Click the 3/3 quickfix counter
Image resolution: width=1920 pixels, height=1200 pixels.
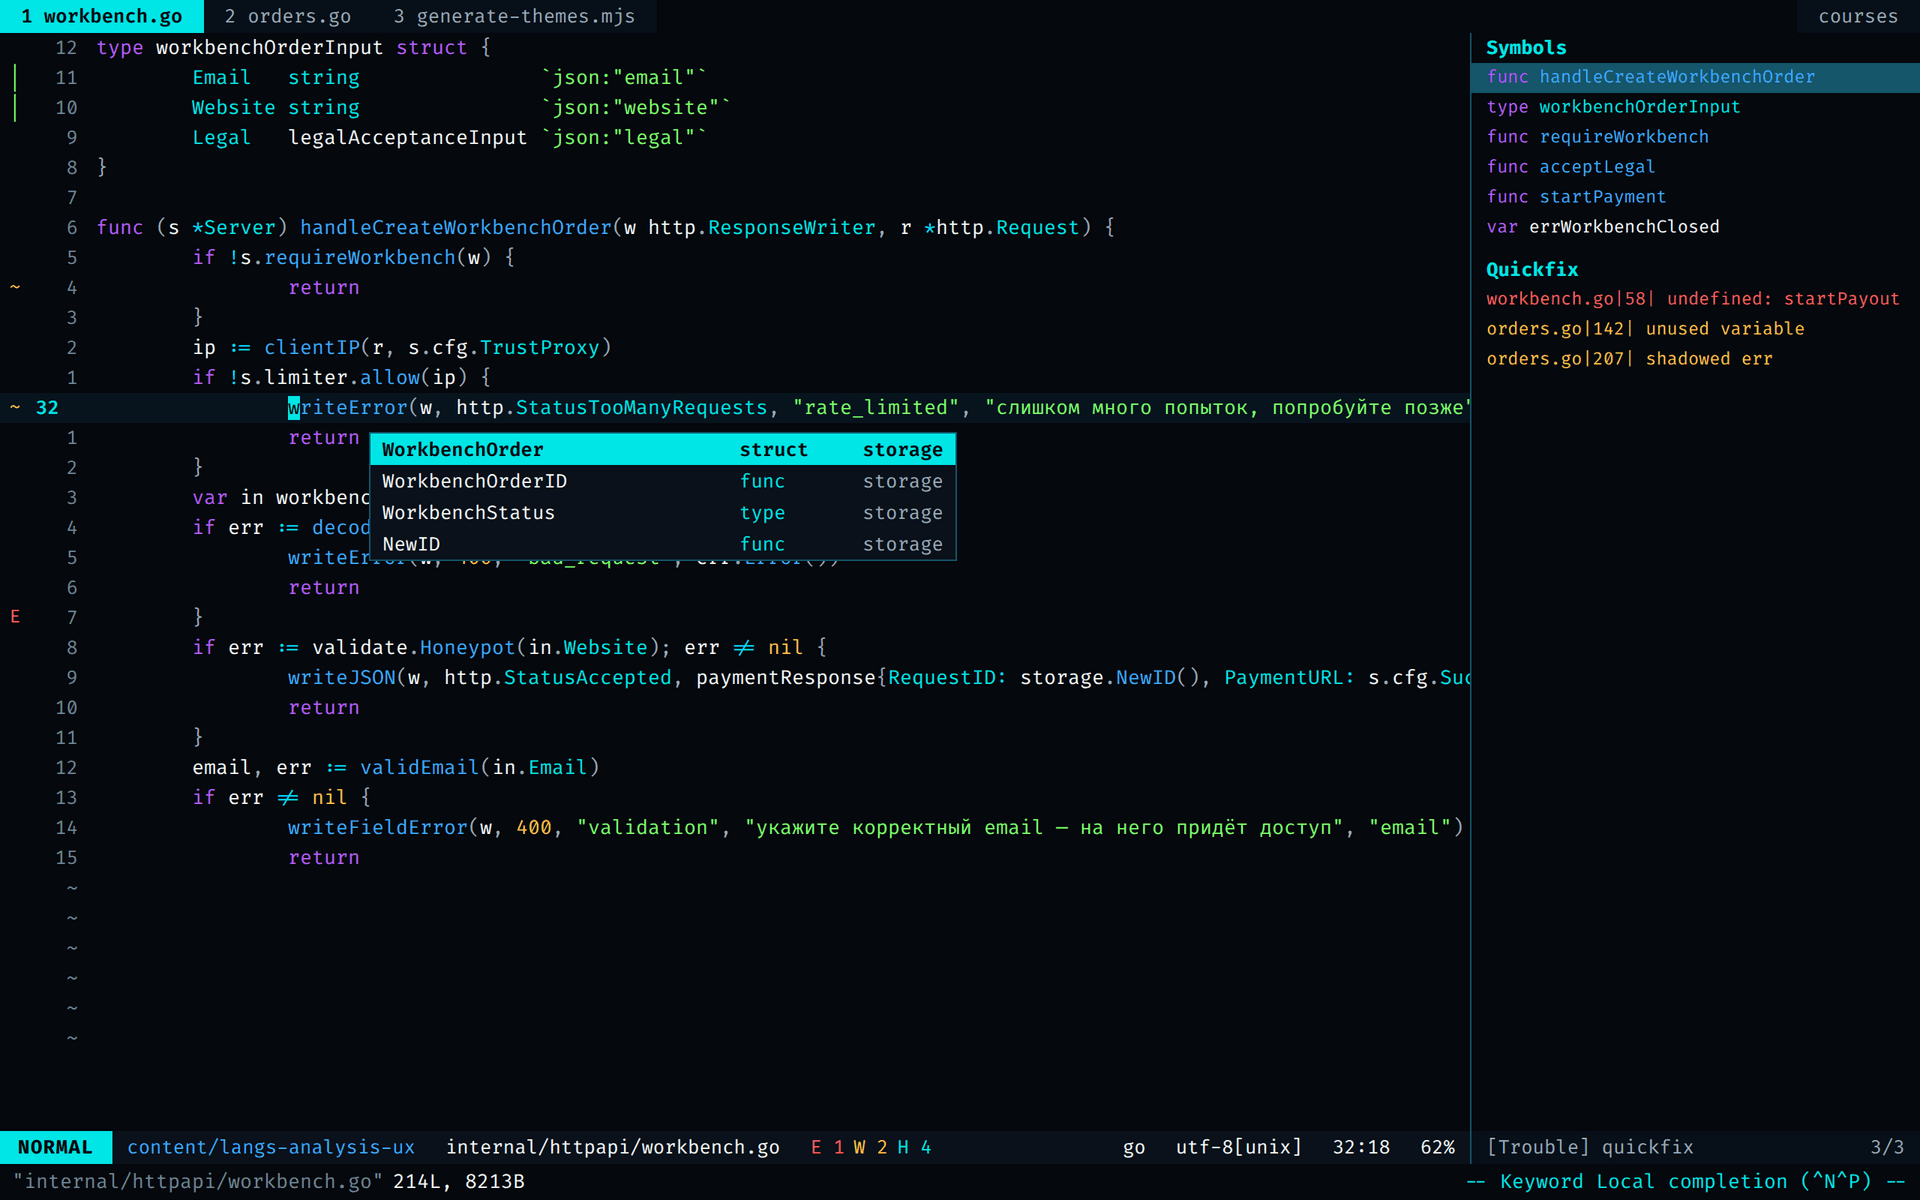(x=1887, y=1147)
